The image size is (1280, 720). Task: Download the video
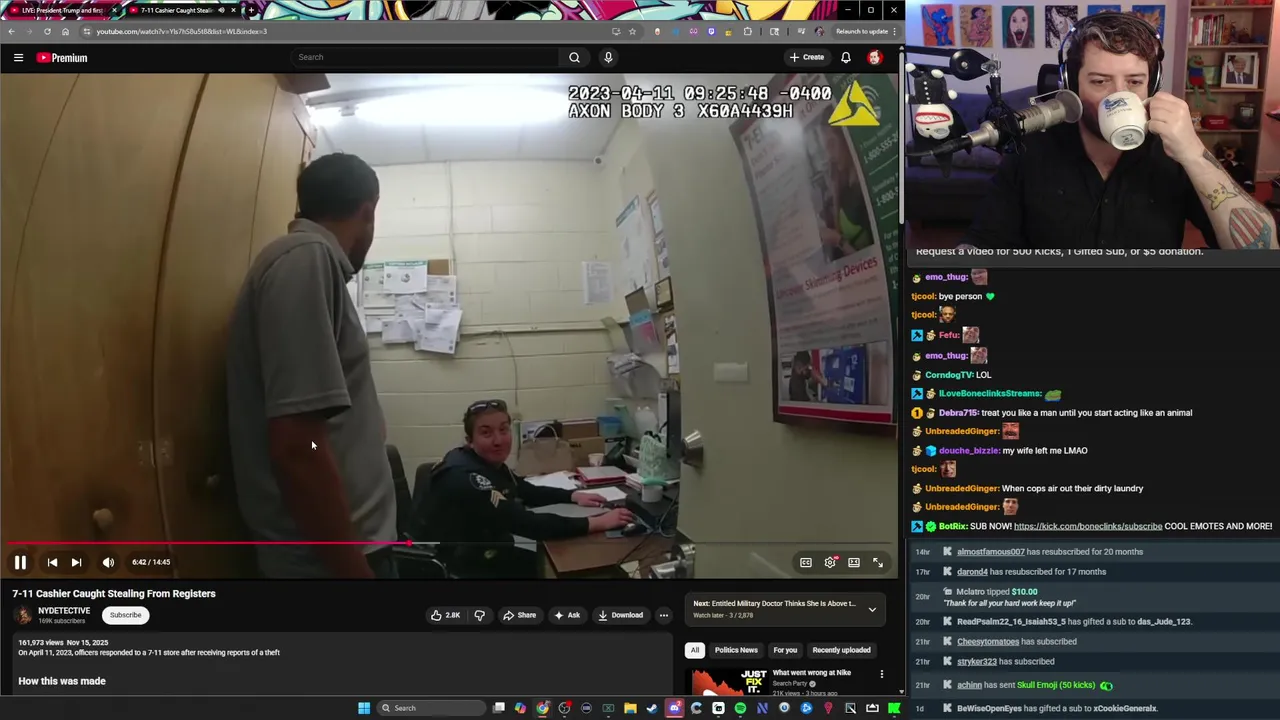pyautogui.click(x=621, y=615)
